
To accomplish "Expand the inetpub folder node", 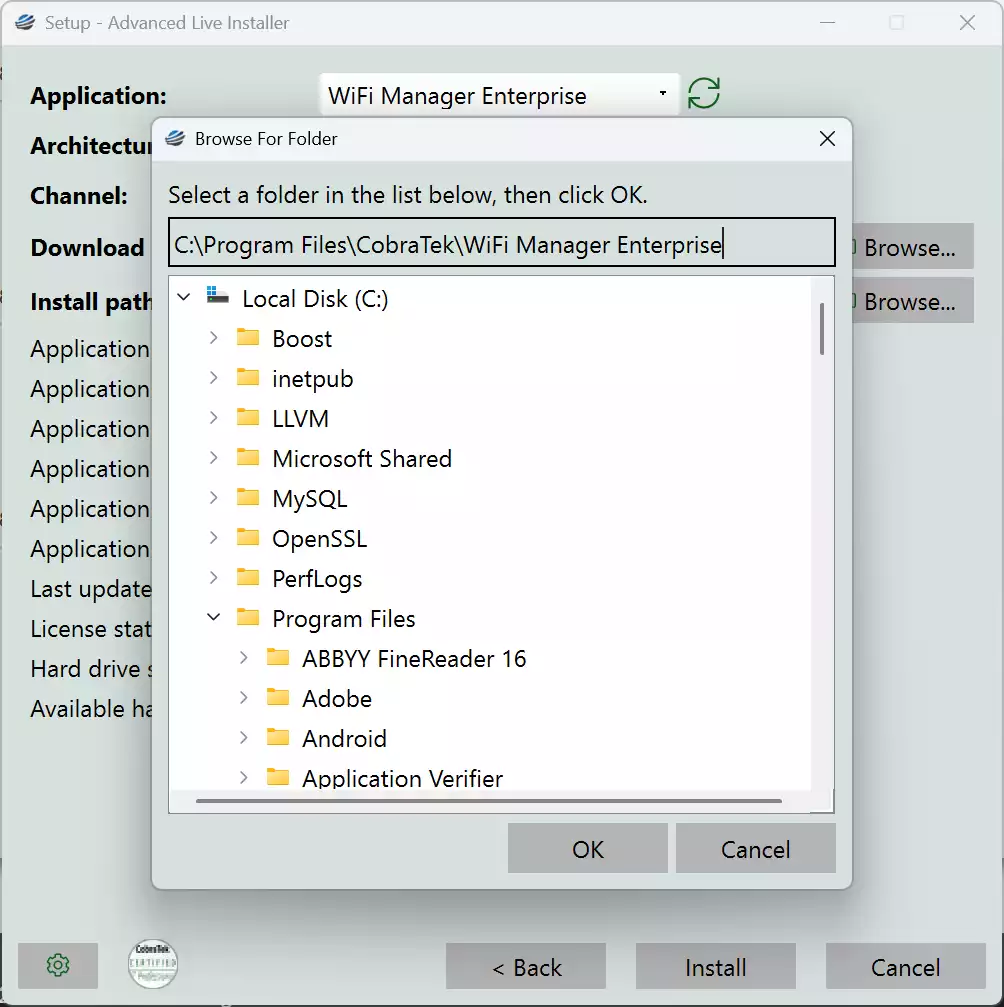I will [214, 378].
